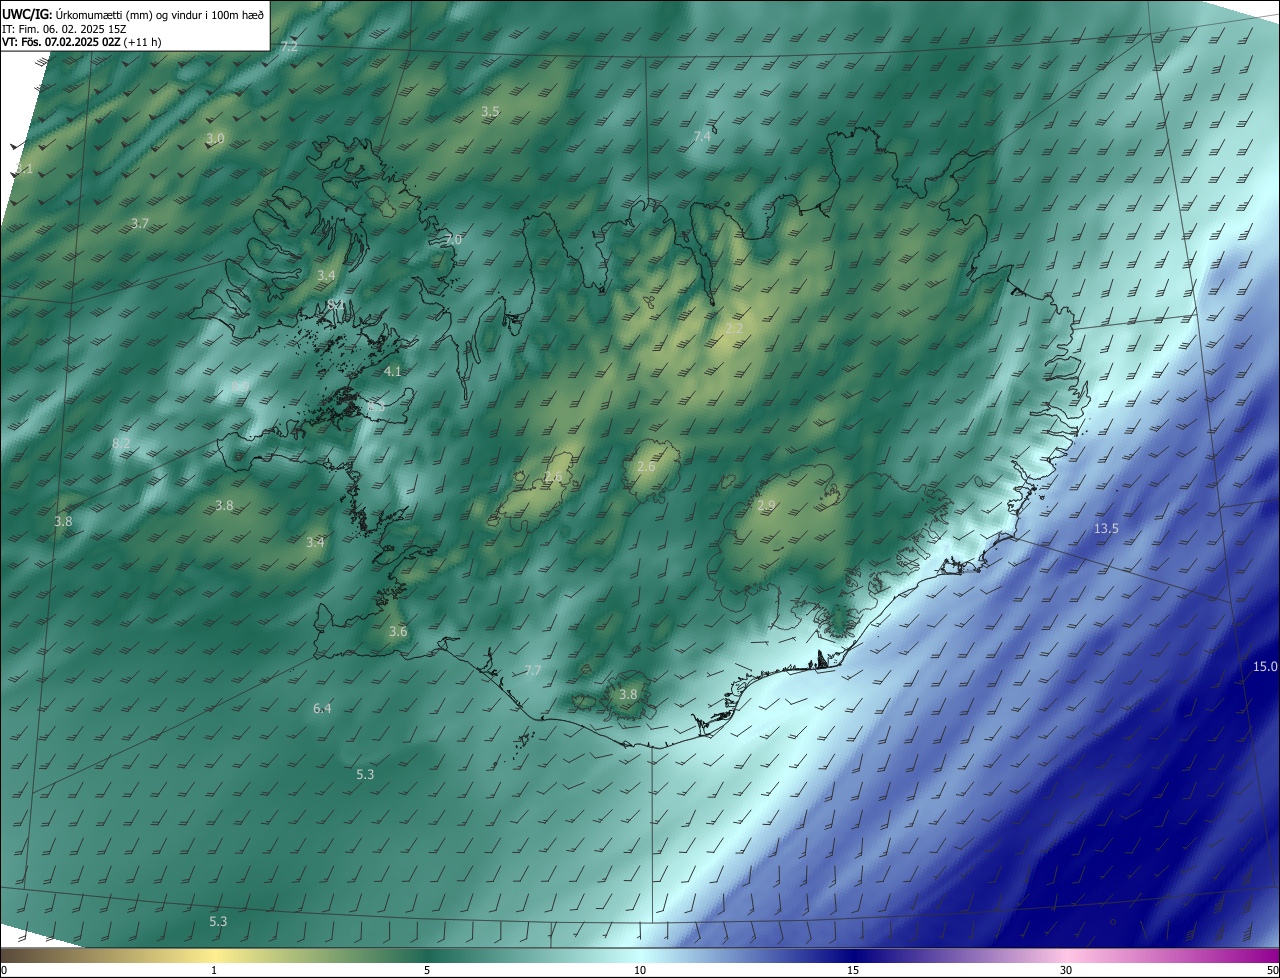The width and height of the screenshot is (1280, 978).
Task: Click the colorbar tick label '5'
Action: coord(427,970)
